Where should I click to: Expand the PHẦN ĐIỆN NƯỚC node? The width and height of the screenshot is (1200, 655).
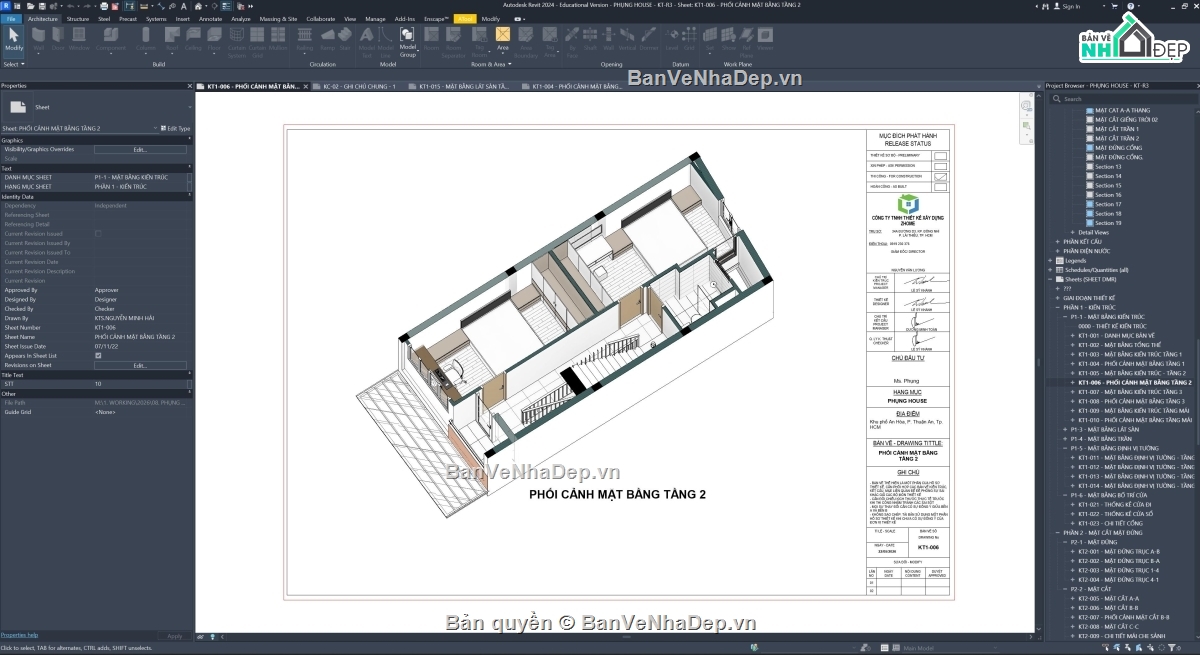pos(1057,251)
